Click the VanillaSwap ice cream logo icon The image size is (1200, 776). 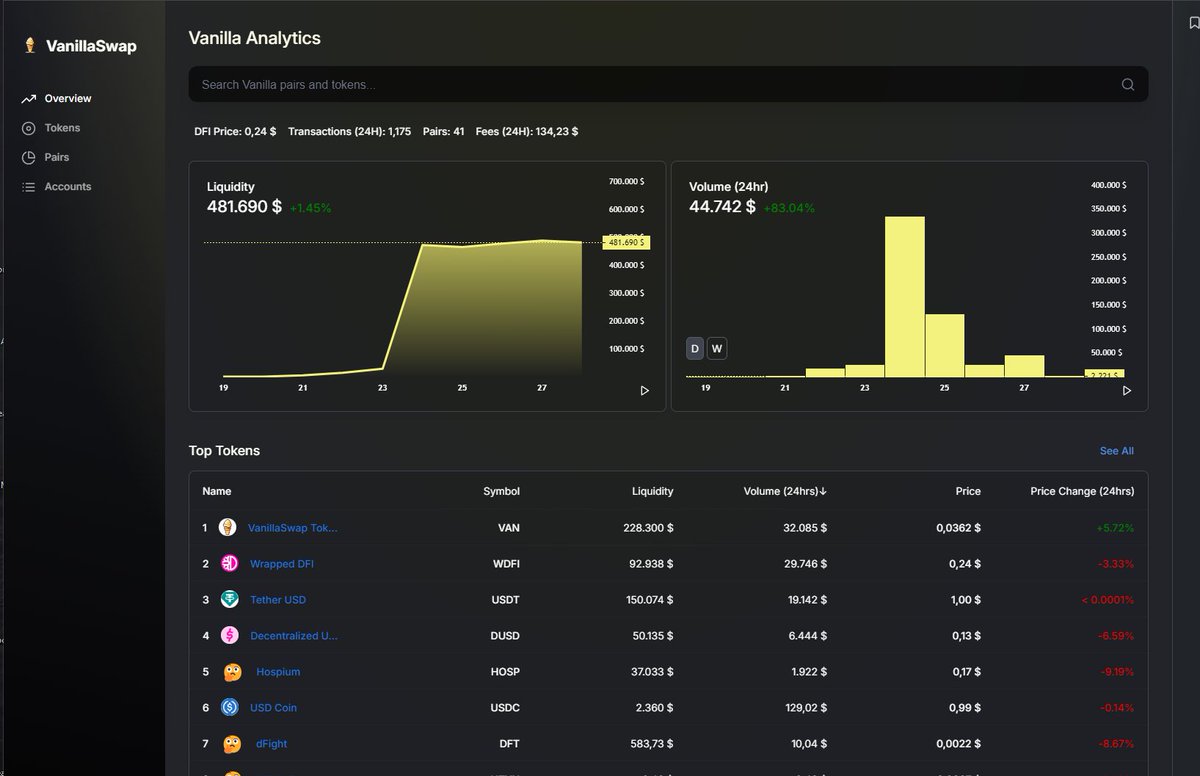[30, 45]
